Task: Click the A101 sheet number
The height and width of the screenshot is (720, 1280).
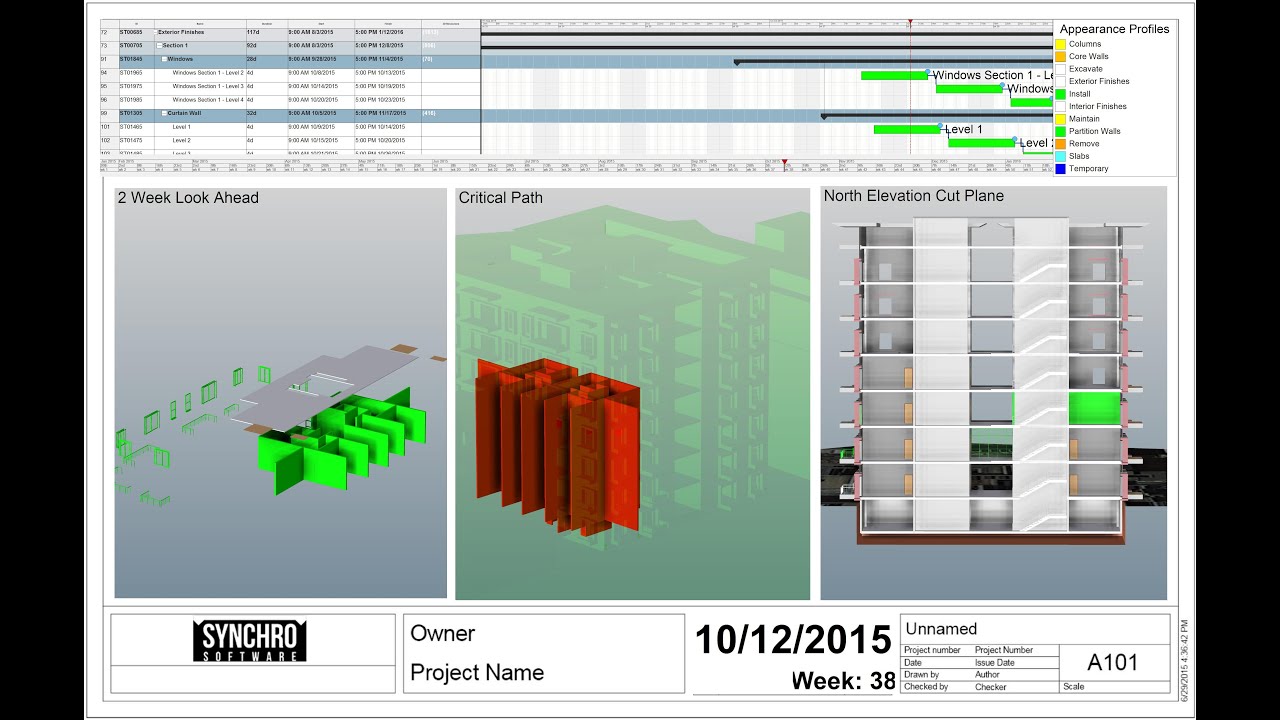Action: tap(1113, 662)
